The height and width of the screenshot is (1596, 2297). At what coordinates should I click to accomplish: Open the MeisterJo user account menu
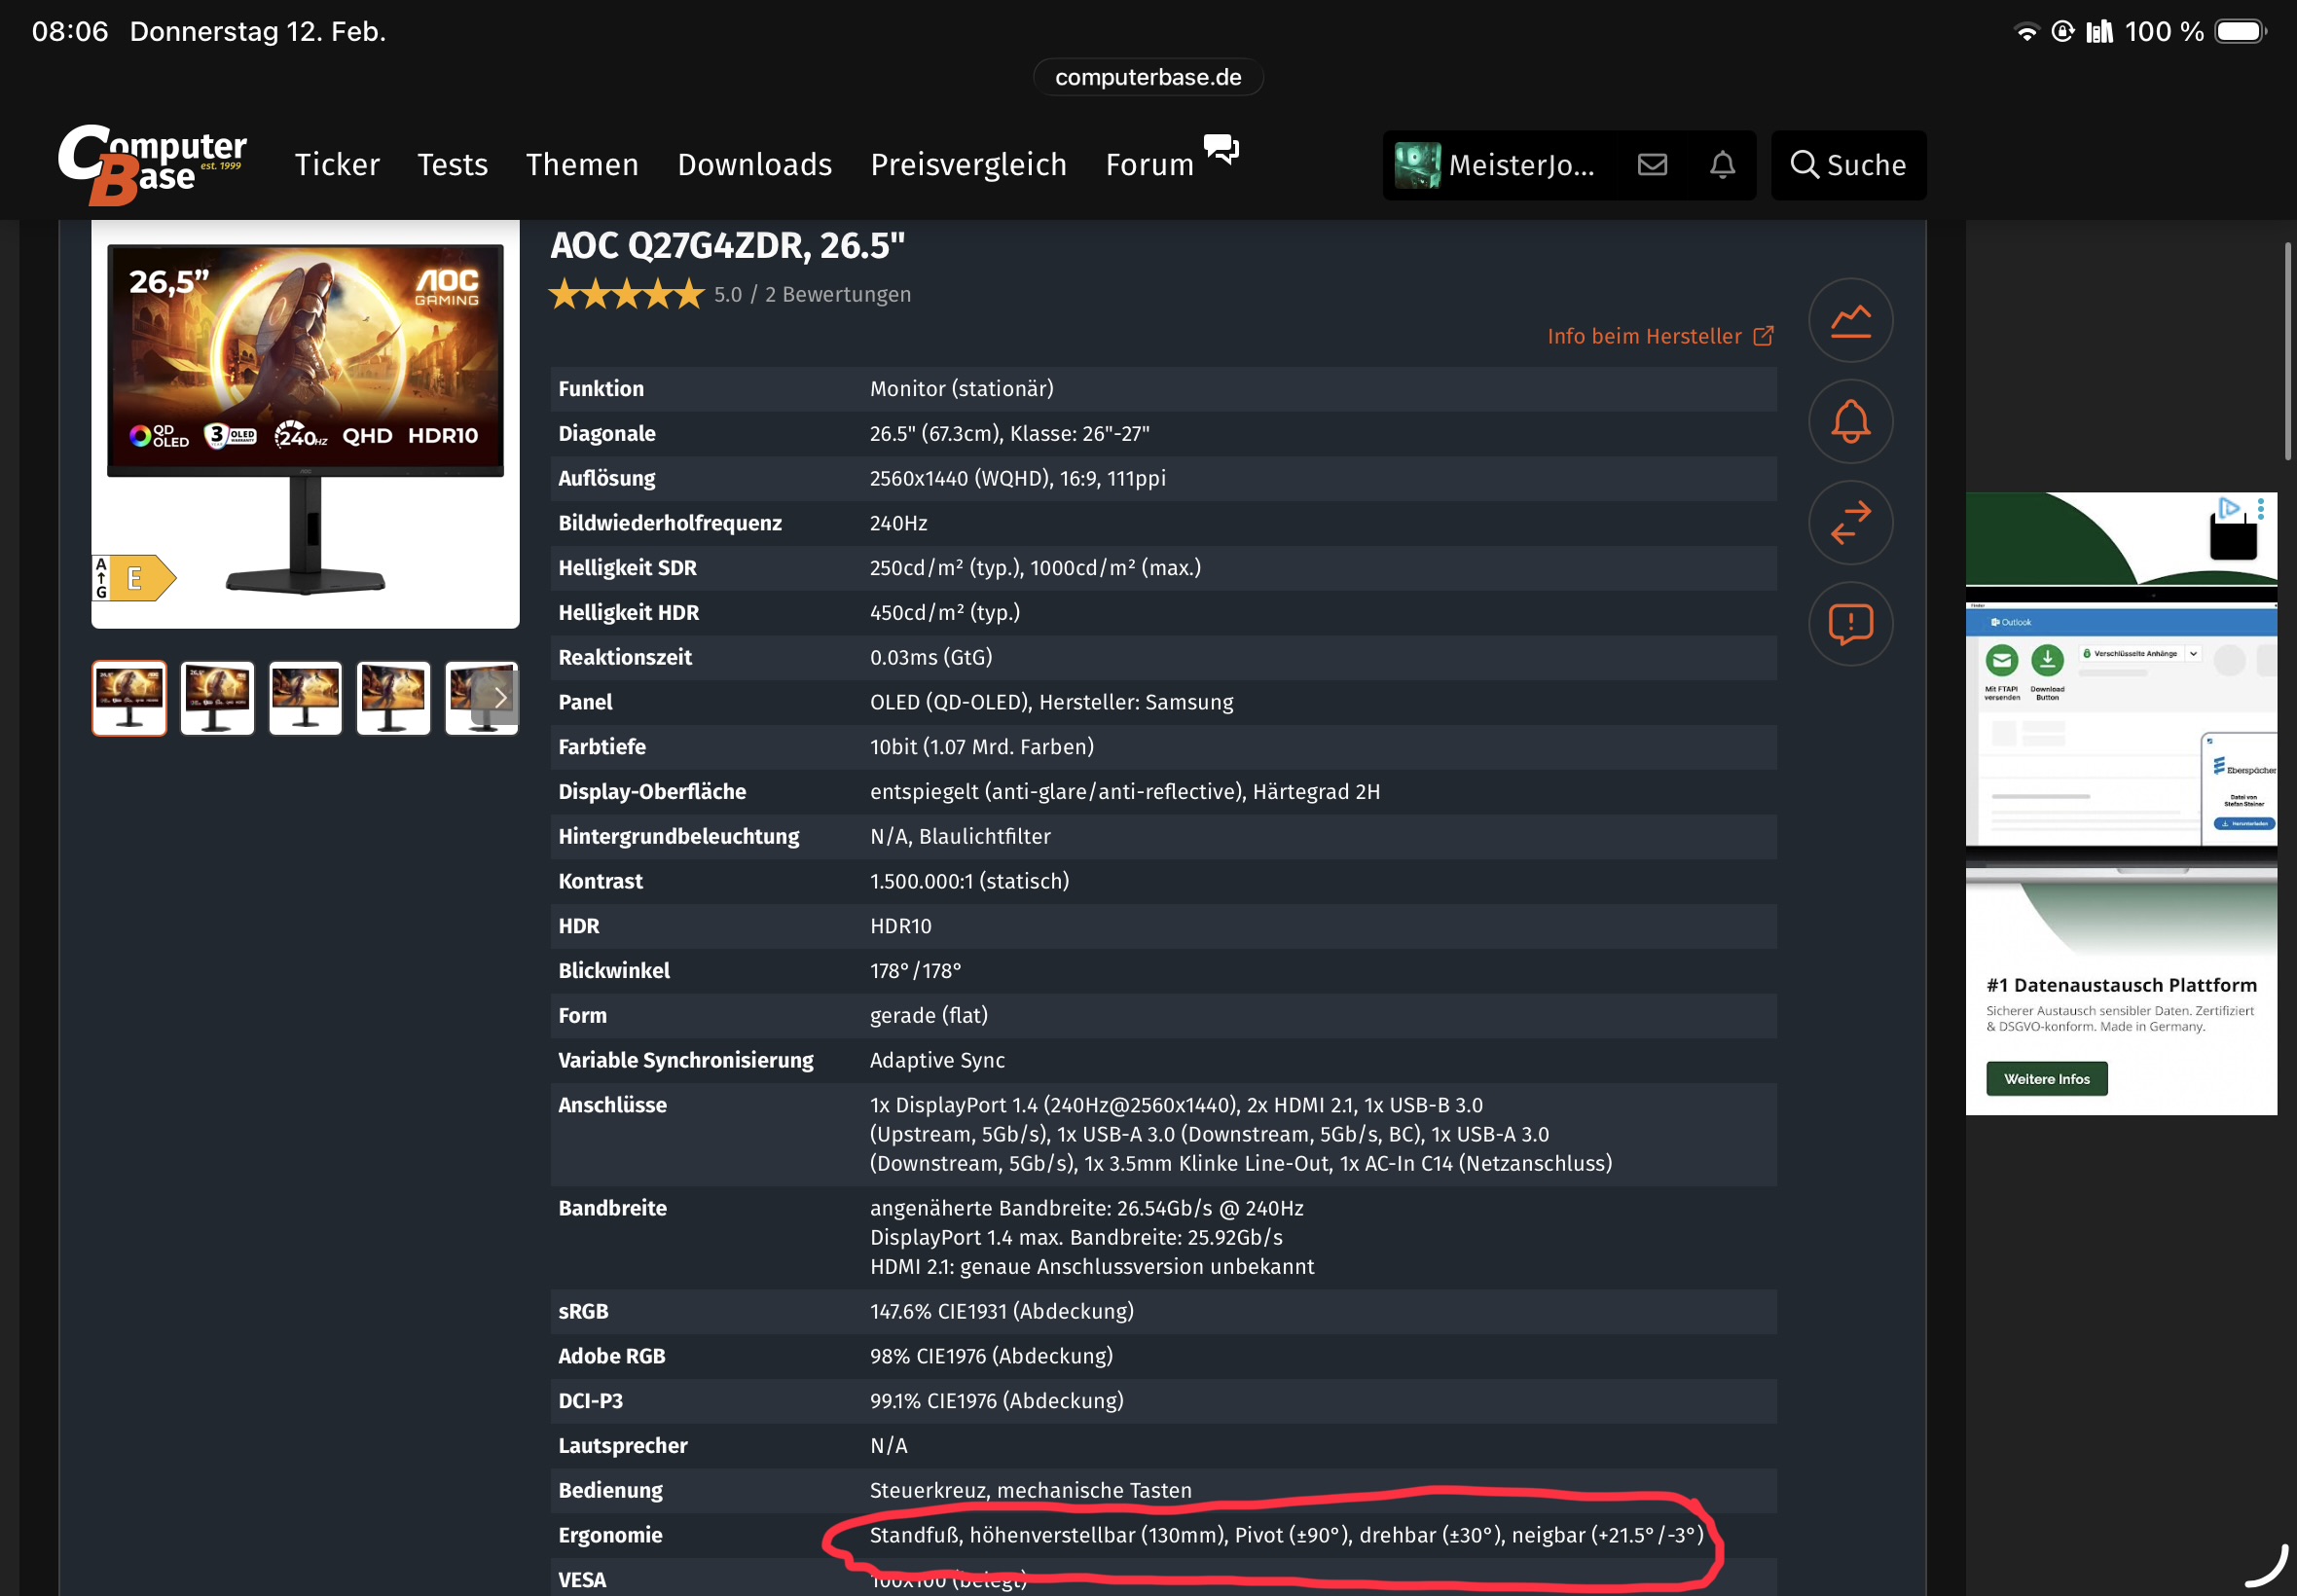1497,165
